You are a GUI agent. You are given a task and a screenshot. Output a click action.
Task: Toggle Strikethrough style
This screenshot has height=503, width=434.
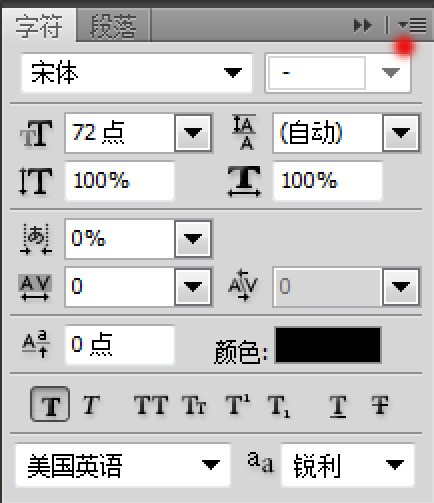click(380, 405)
